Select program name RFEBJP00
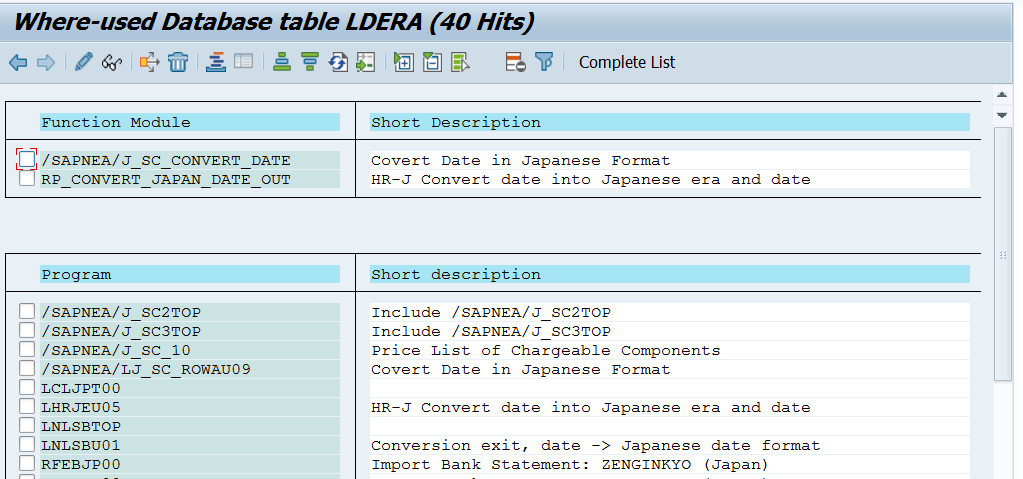This screenshot has width=1023, height=479. 82,464
